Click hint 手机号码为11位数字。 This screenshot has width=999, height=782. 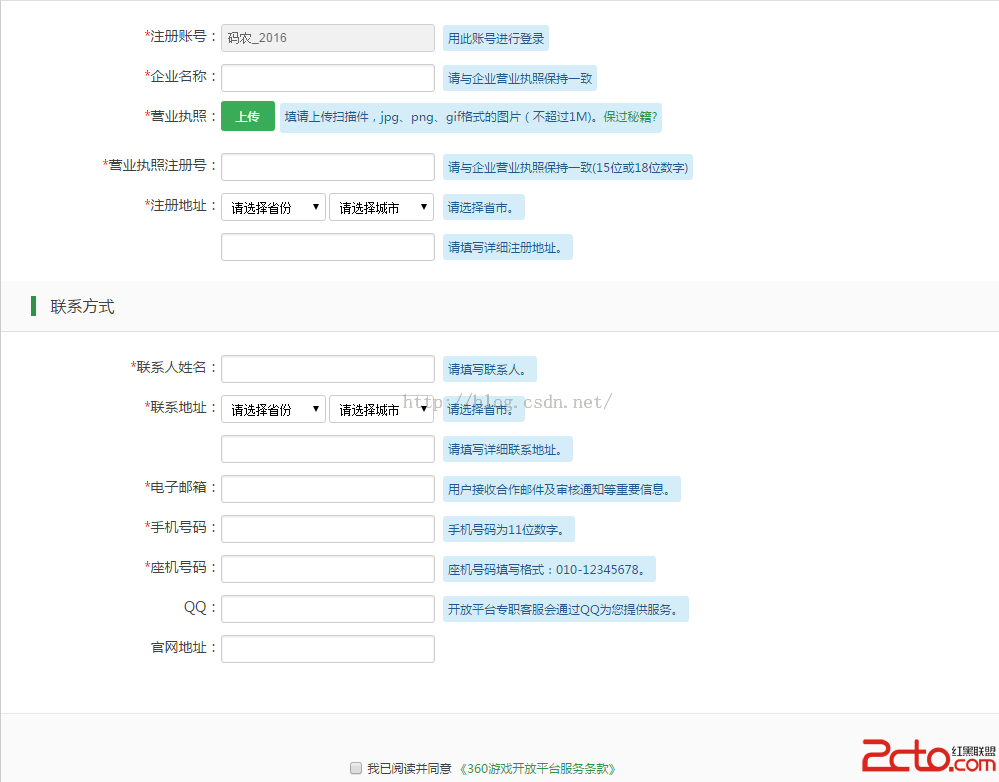click(509, 530)
